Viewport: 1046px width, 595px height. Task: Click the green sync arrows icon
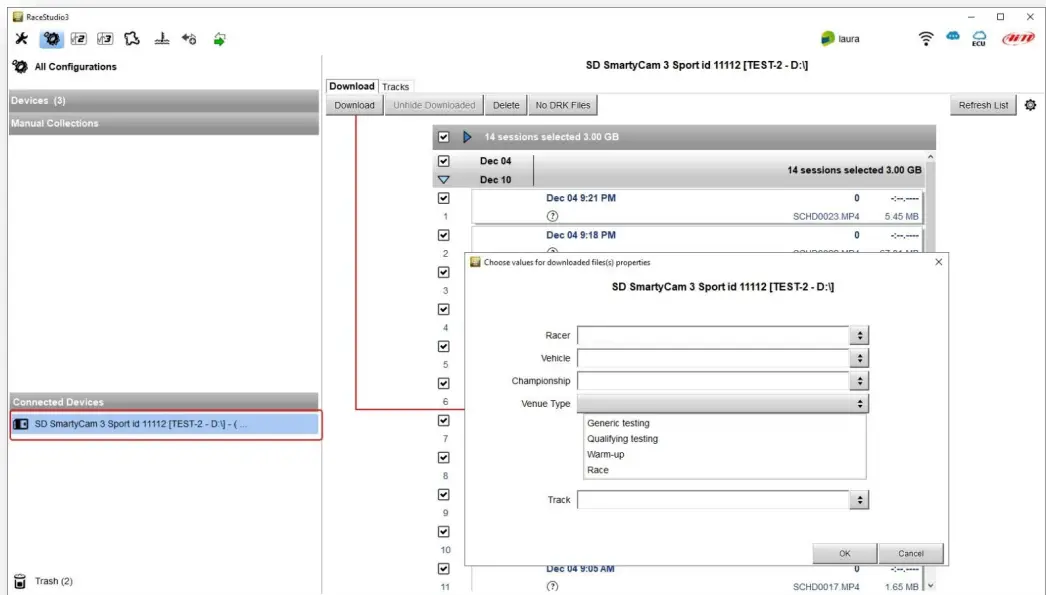click(x=220, y=38)
